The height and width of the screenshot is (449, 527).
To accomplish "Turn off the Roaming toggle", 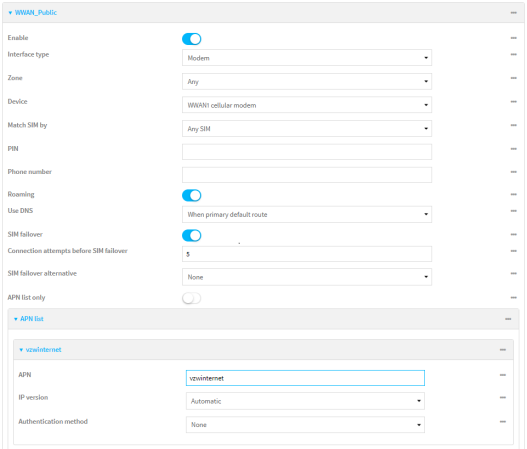I will (192, 195).
